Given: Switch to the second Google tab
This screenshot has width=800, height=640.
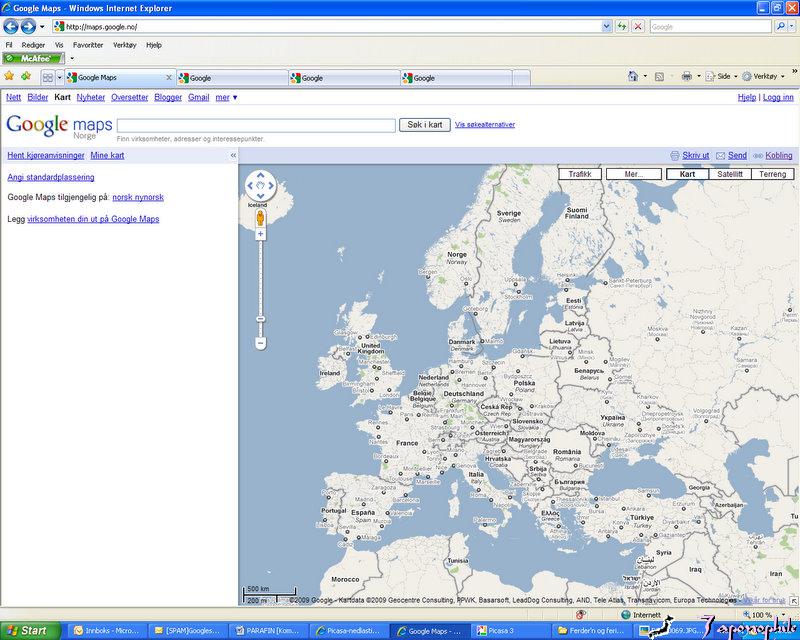Looking at the screenshot, I should [344, 78].
